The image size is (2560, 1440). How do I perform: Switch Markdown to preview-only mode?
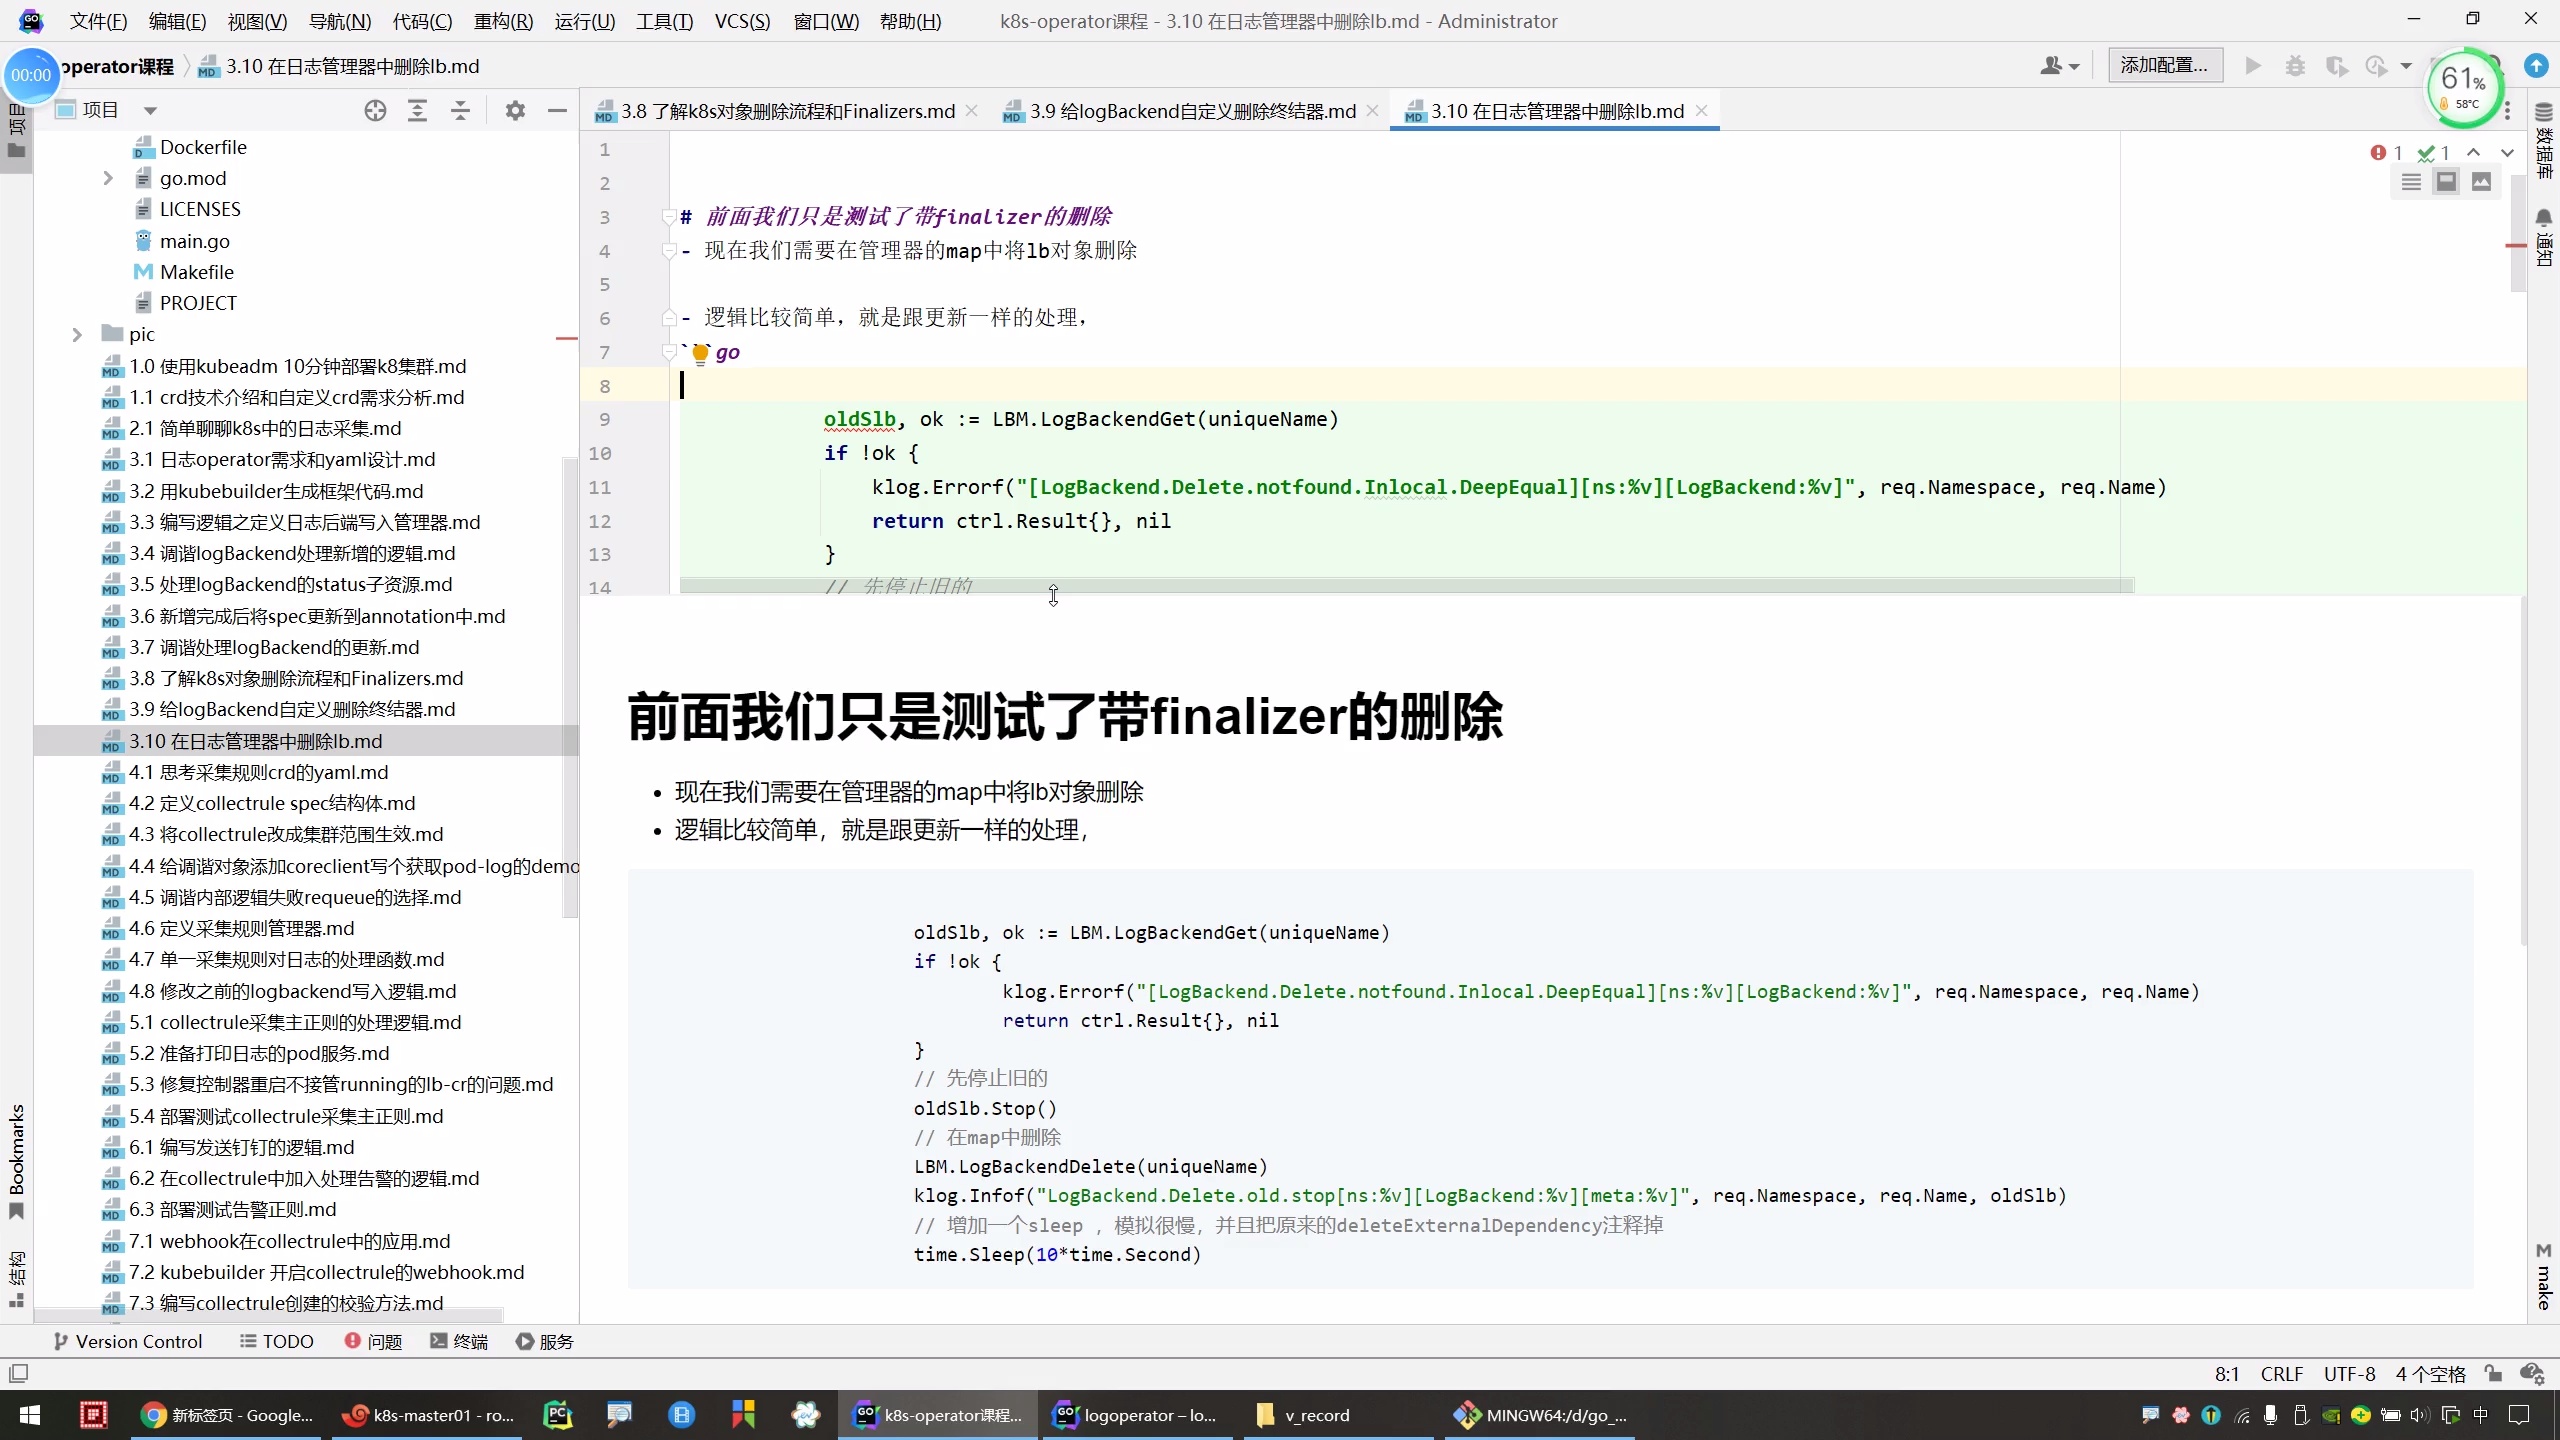(x=2483, y=182)
